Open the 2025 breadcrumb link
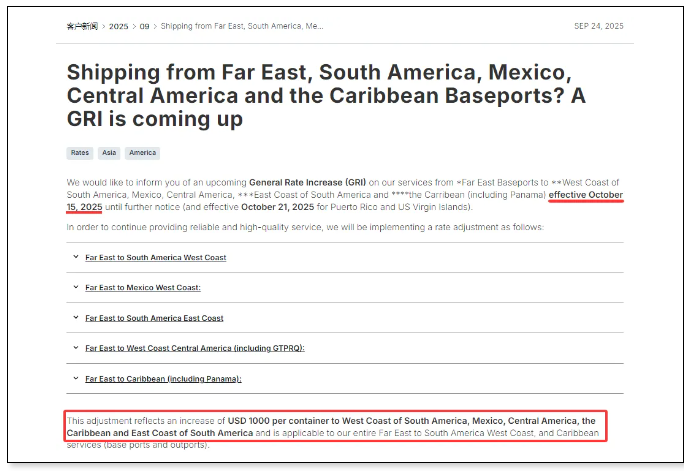This screenshot has width=693, height=471. point(119,26)
